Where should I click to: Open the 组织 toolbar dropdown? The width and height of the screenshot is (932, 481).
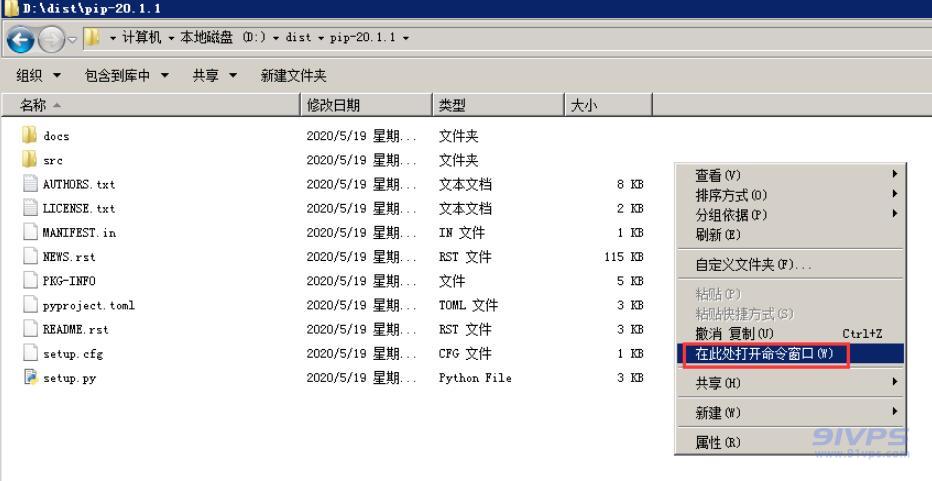39,76
